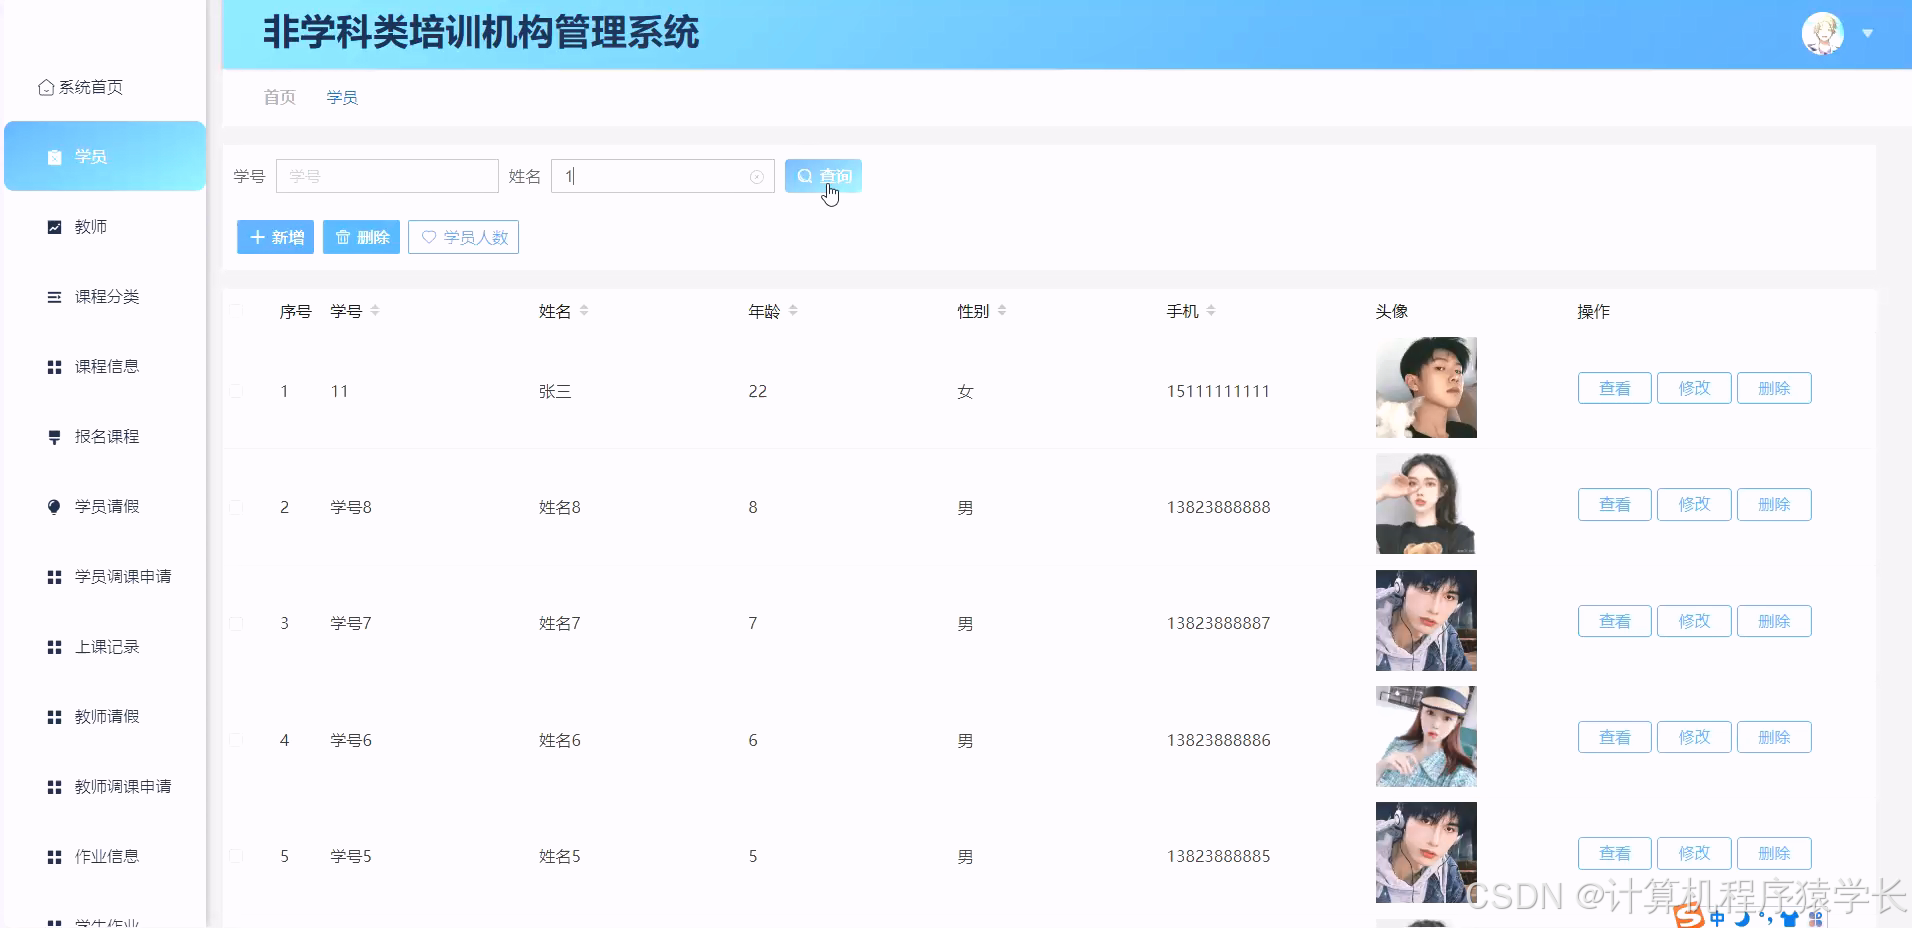Clear the 姓名 input using the clear icon
The width and height of the screenshot is (1912, 928).
757,176
